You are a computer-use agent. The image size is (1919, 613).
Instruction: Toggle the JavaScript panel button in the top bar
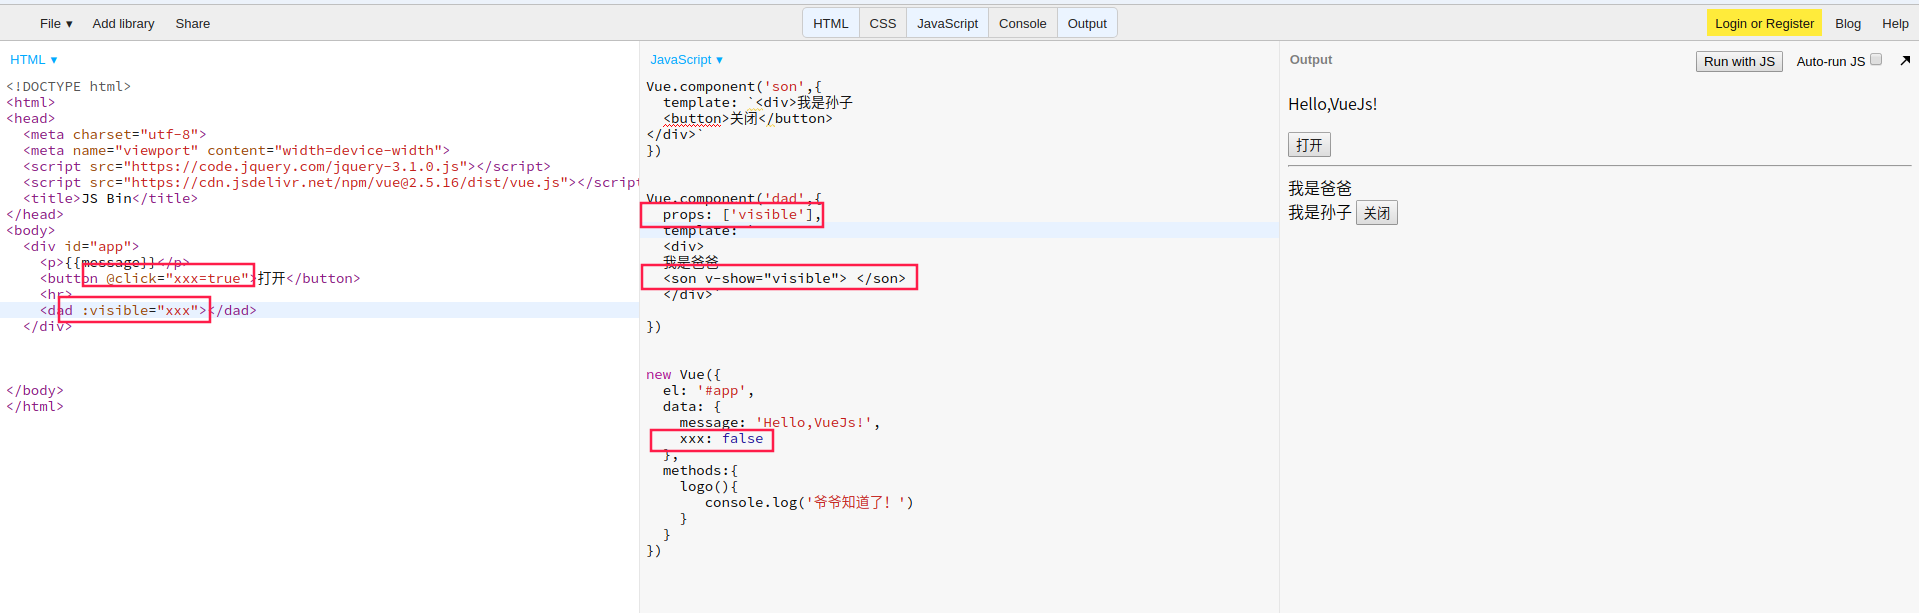[947, 23]
